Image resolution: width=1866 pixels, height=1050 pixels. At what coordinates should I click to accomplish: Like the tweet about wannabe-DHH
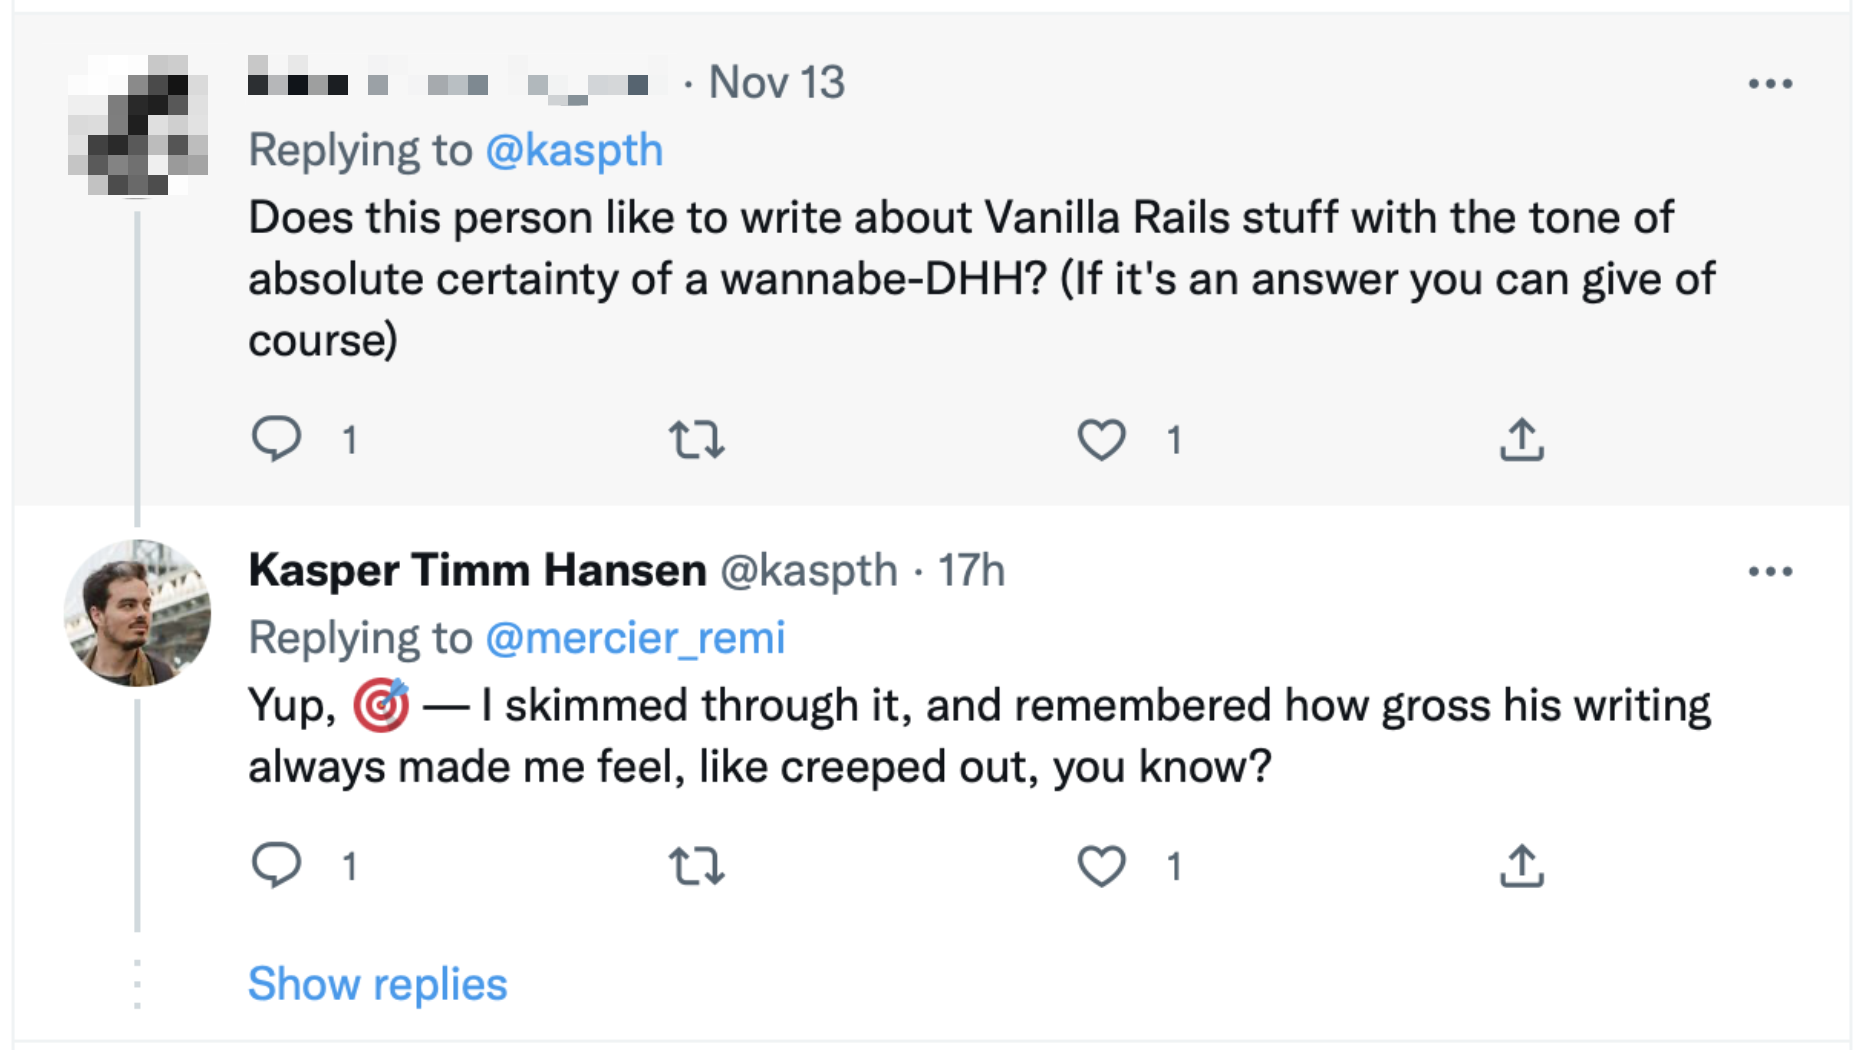pyautogui.click(x=1101, y=439)
